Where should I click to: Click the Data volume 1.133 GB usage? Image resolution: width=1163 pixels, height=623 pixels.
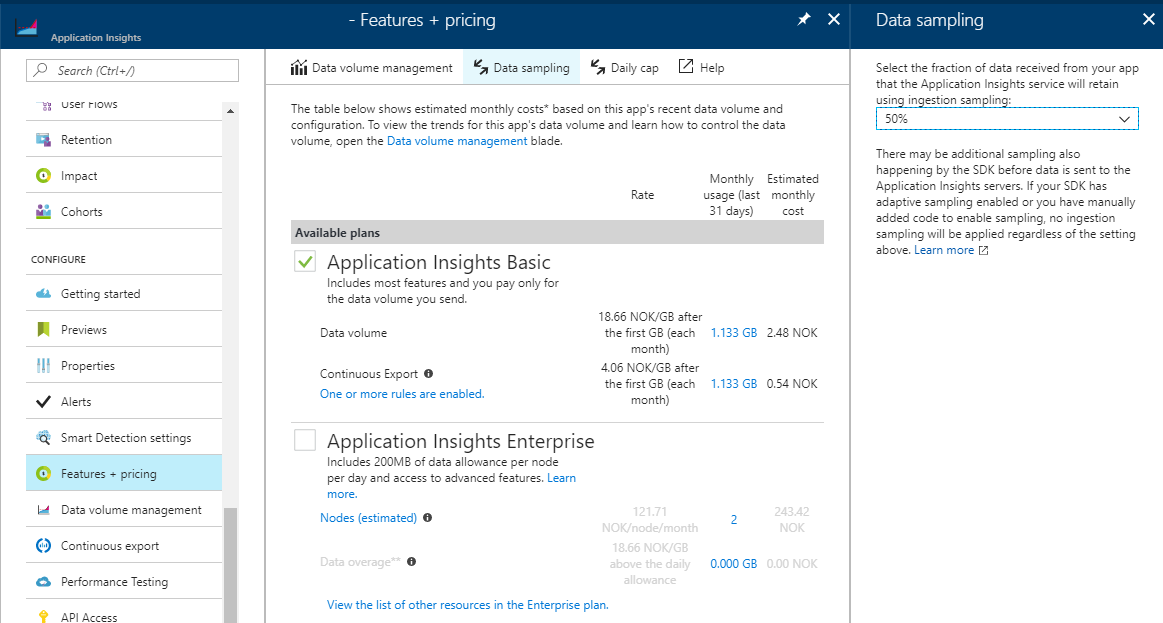734,333
